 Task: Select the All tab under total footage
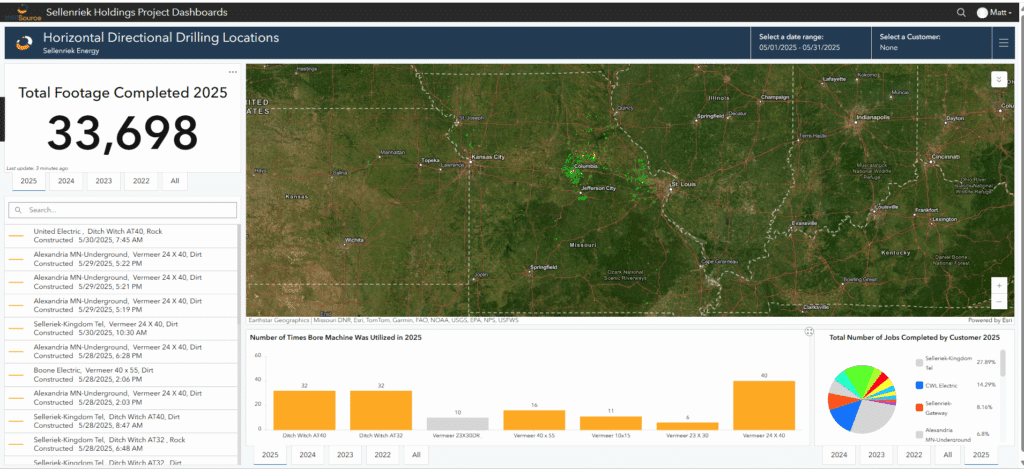click(174, 181)
